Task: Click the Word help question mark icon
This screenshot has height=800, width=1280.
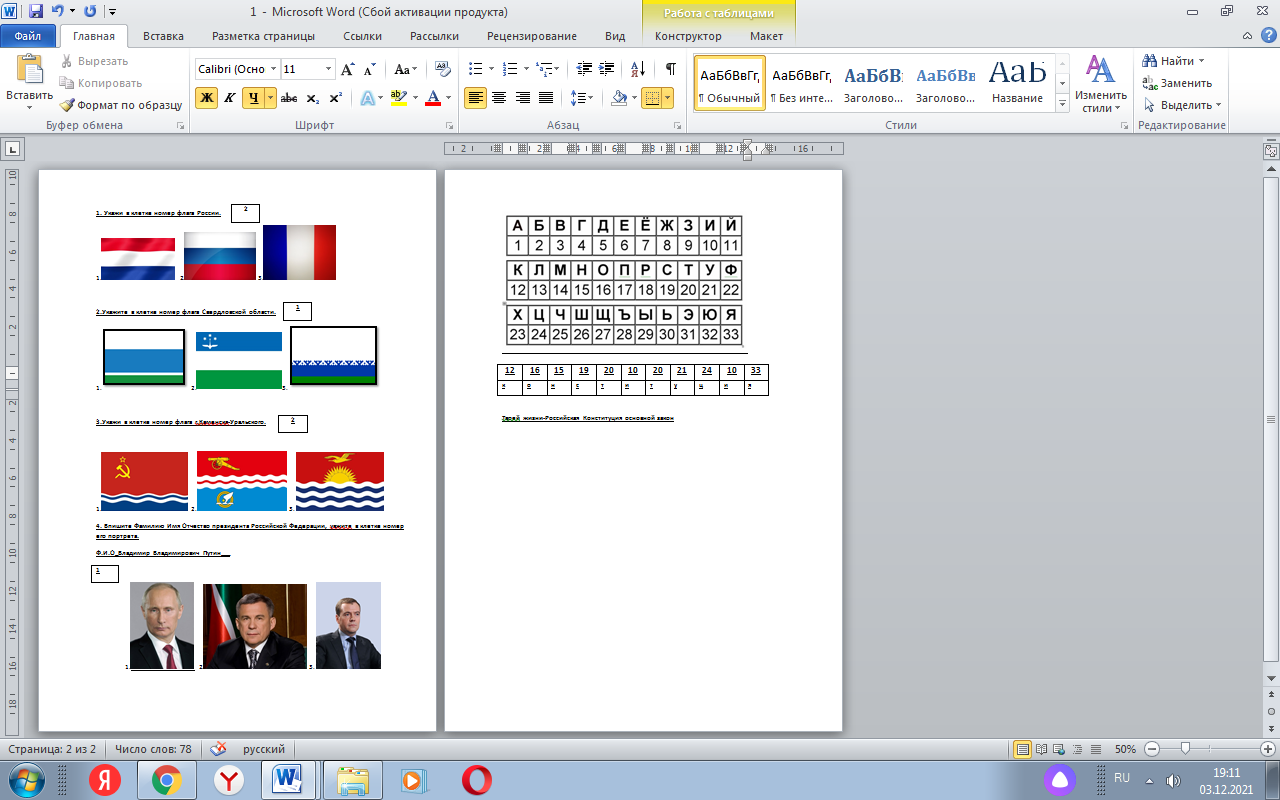Action: point(1267,36)
